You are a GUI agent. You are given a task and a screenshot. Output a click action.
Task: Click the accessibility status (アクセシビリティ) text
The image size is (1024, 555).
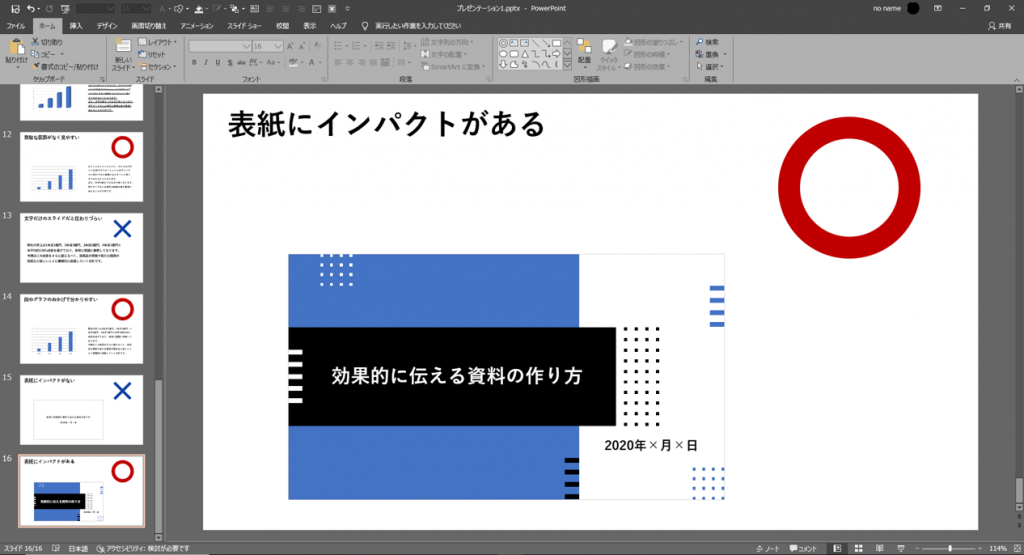point(143,548)
